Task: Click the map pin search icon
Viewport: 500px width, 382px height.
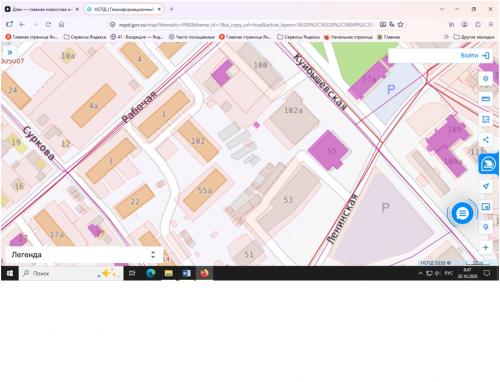Action: 486,227
